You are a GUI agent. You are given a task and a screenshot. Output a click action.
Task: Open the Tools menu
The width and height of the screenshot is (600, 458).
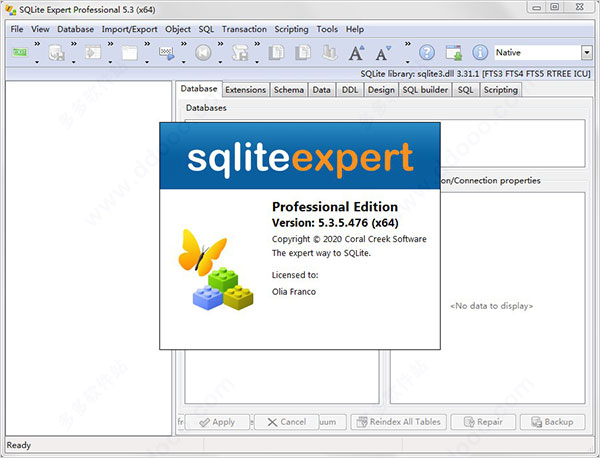coord(327,29)
